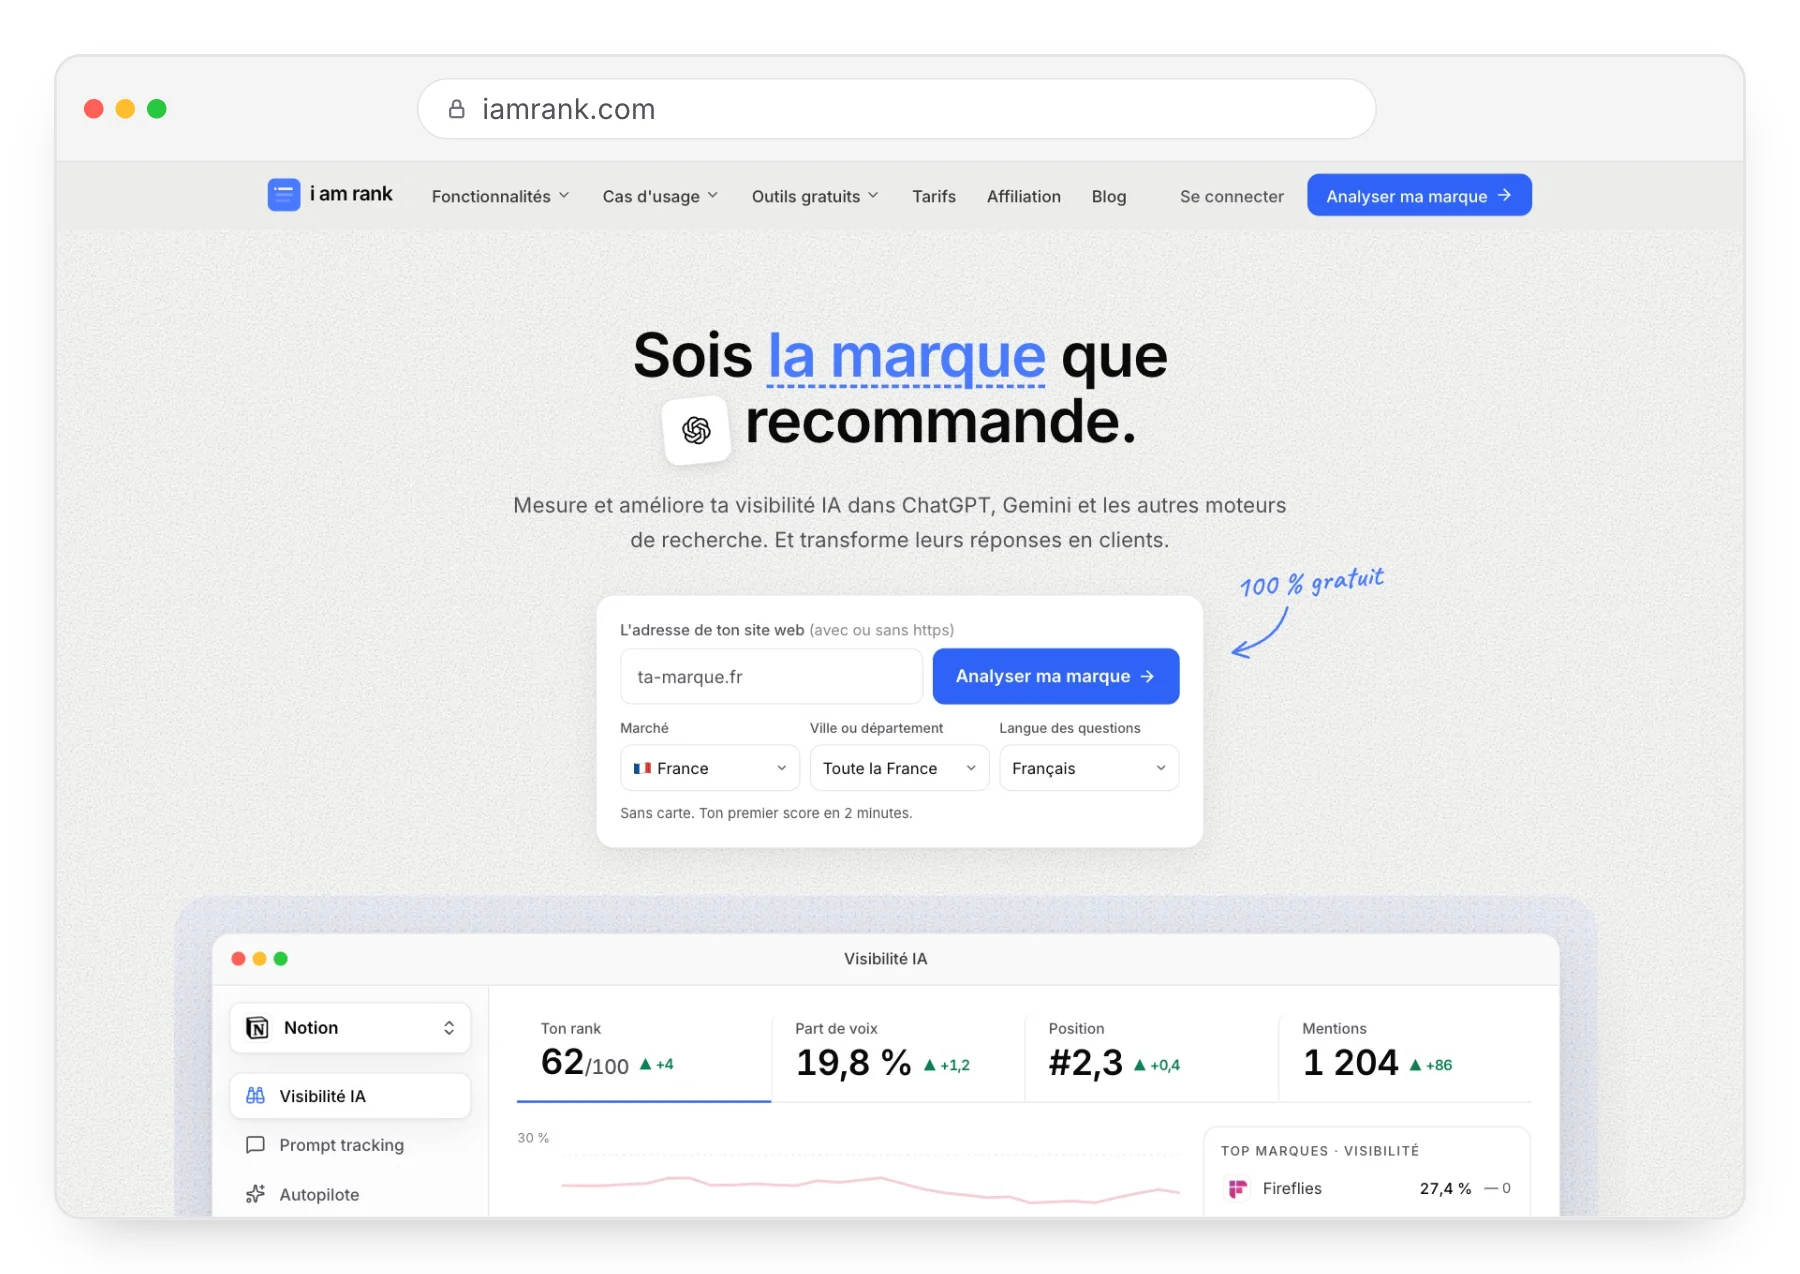Screen dimensions: 1800x1274
Task: Click the iamrank.com address bar
Action: coord(897,109)
